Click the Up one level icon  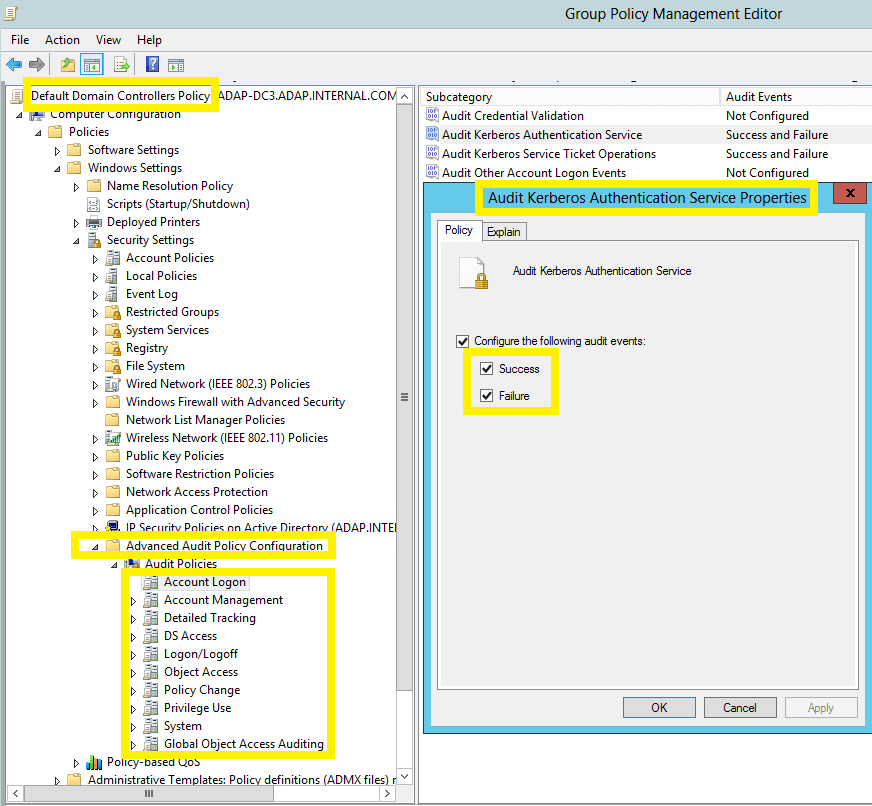tap(68, 63)
